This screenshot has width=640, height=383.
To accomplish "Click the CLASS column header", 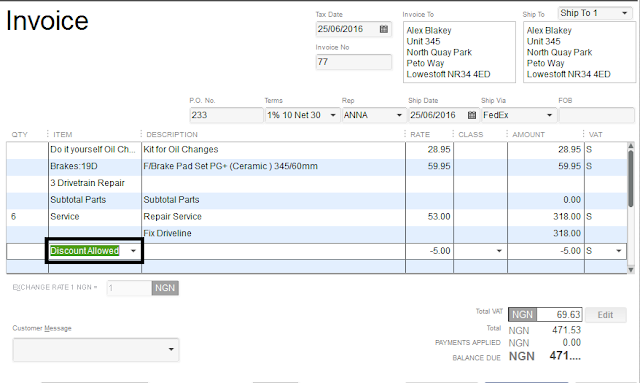I will click(471, 134).
